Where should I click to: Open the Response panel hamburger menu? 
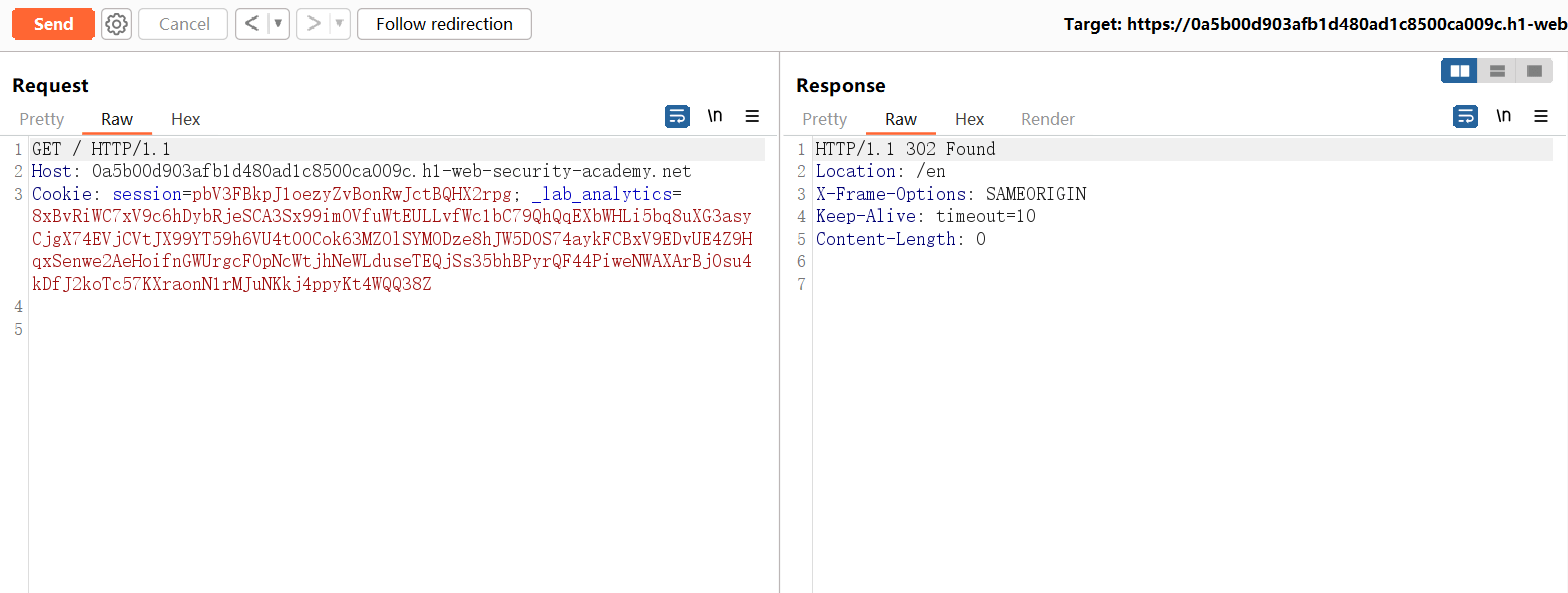[x=1540, y=117]
